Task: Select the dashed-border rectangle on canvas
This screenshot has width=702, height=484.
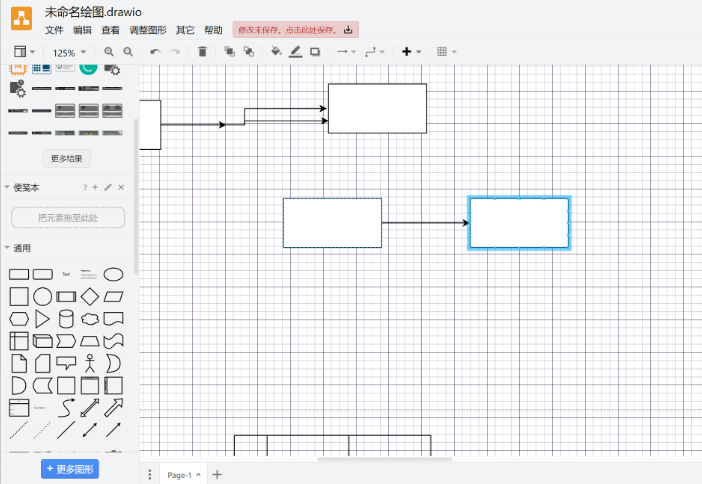Action: pyautogui.click(x=332, y=223)
